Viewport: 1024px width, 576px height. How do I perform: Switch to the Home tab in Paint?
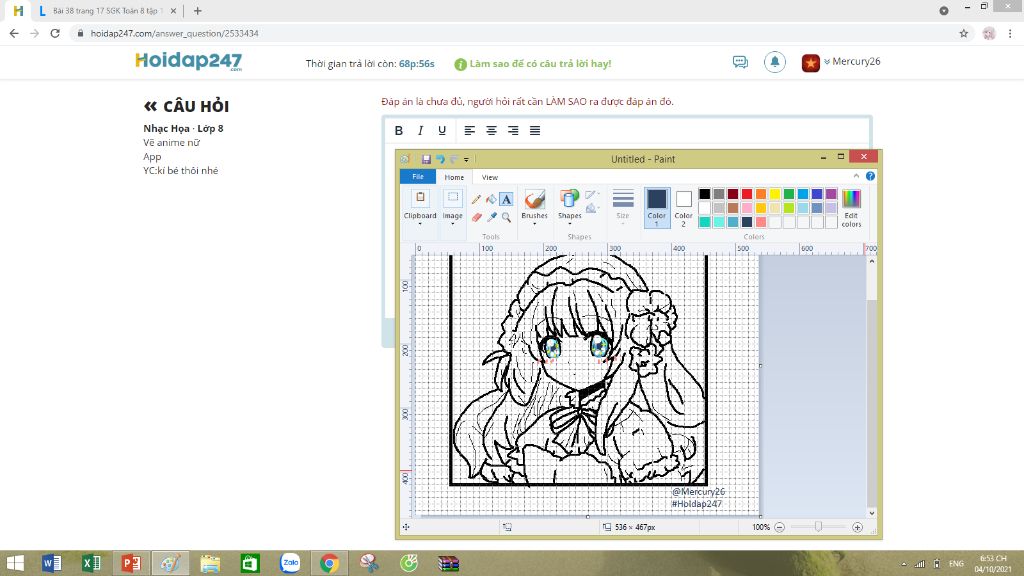(x=454, y=177)
